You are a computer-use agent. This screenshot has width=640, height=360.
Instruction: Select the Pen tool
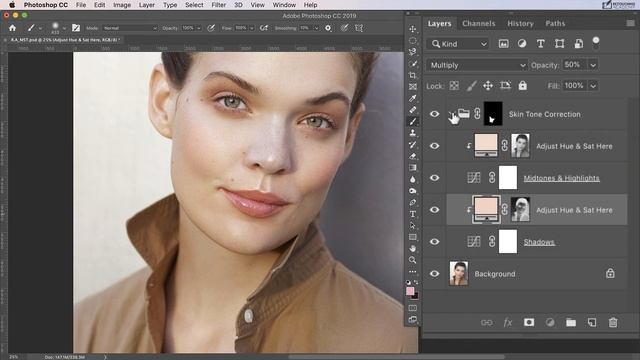(x=413, y=202)
